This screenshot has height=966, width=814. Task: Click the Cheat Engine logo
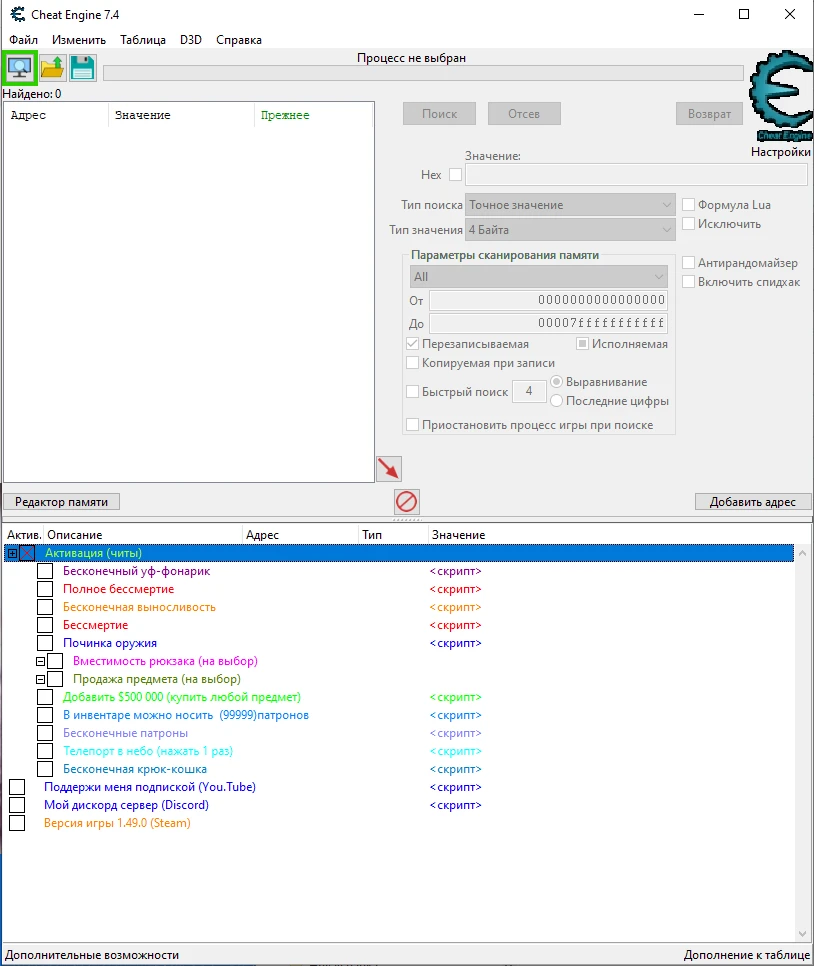(x=781, y=96)
